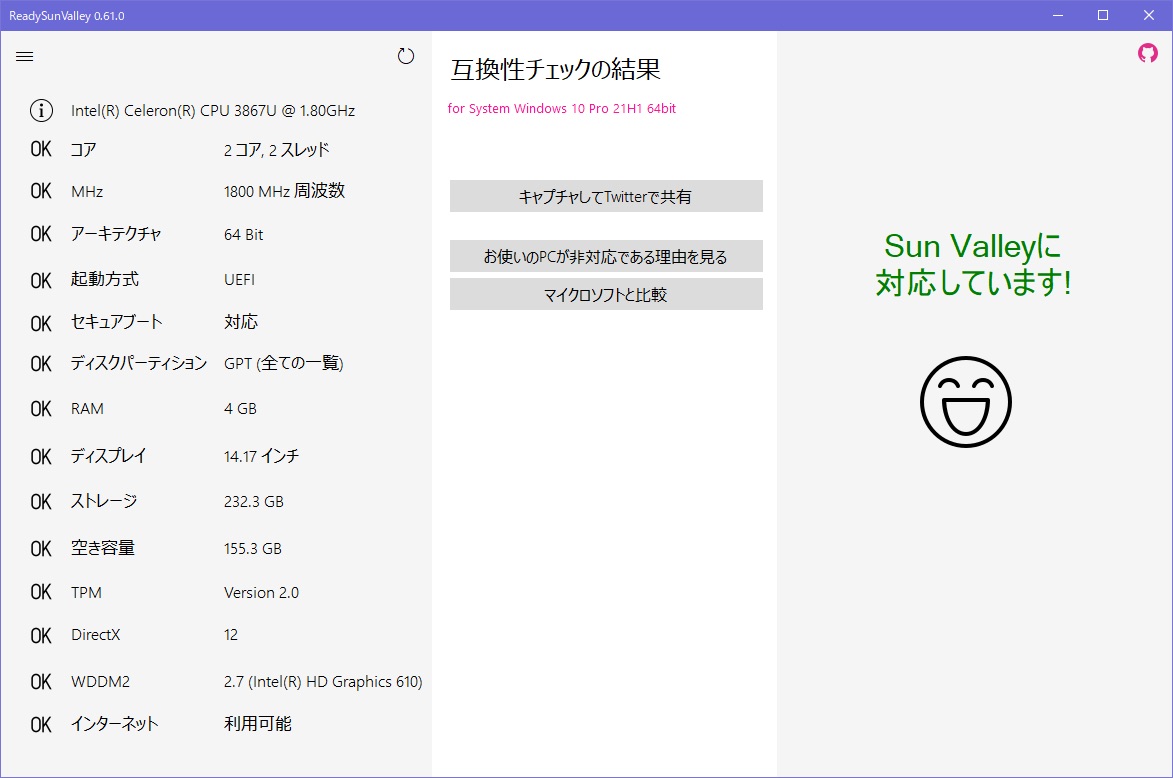
Task: Click the CPU info icon
Action: click(x=41, y=111)
